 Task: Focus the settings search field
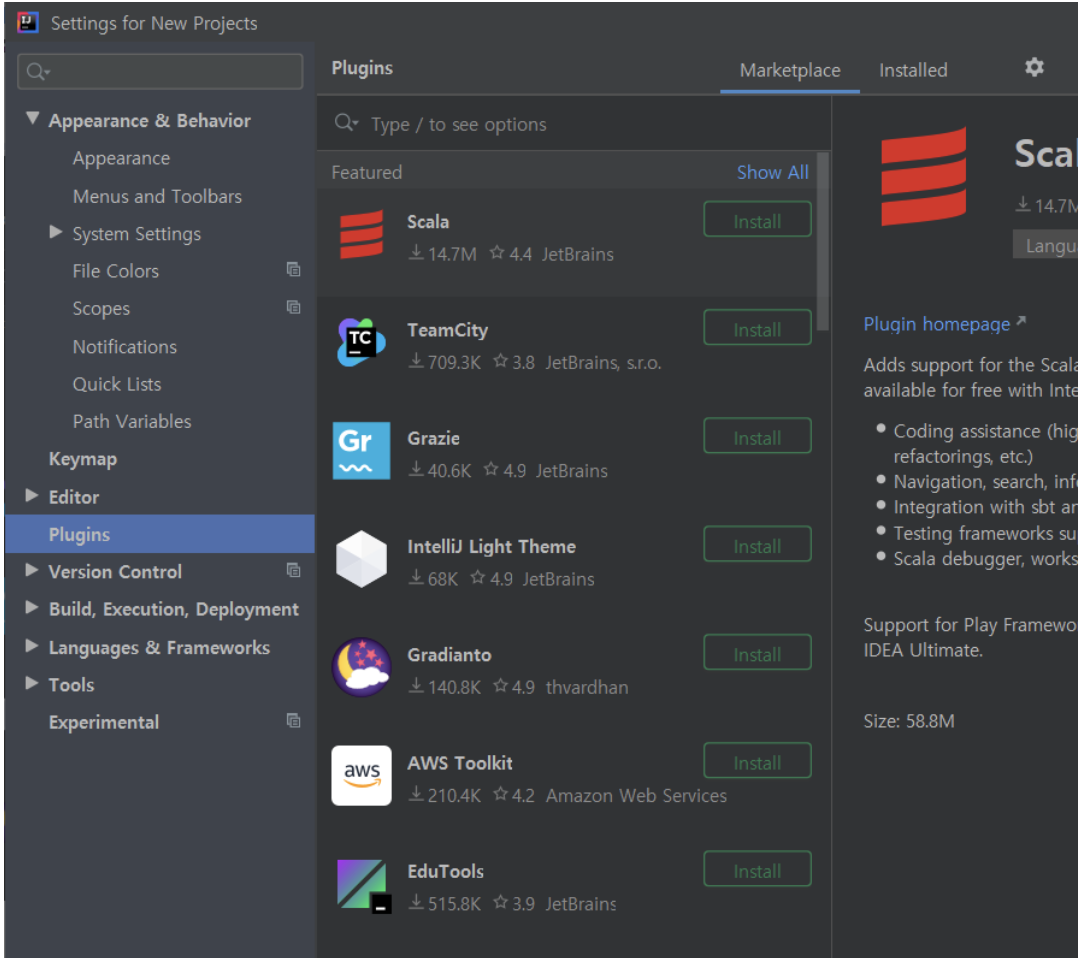tap(160, 72)
